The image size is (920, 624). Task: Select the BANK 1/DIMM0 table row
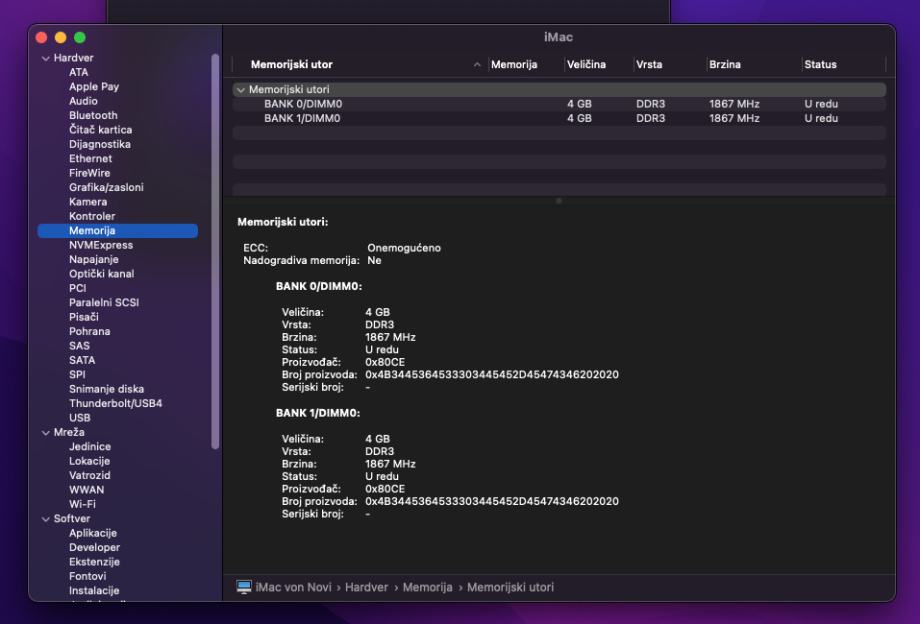click(302, 118)
